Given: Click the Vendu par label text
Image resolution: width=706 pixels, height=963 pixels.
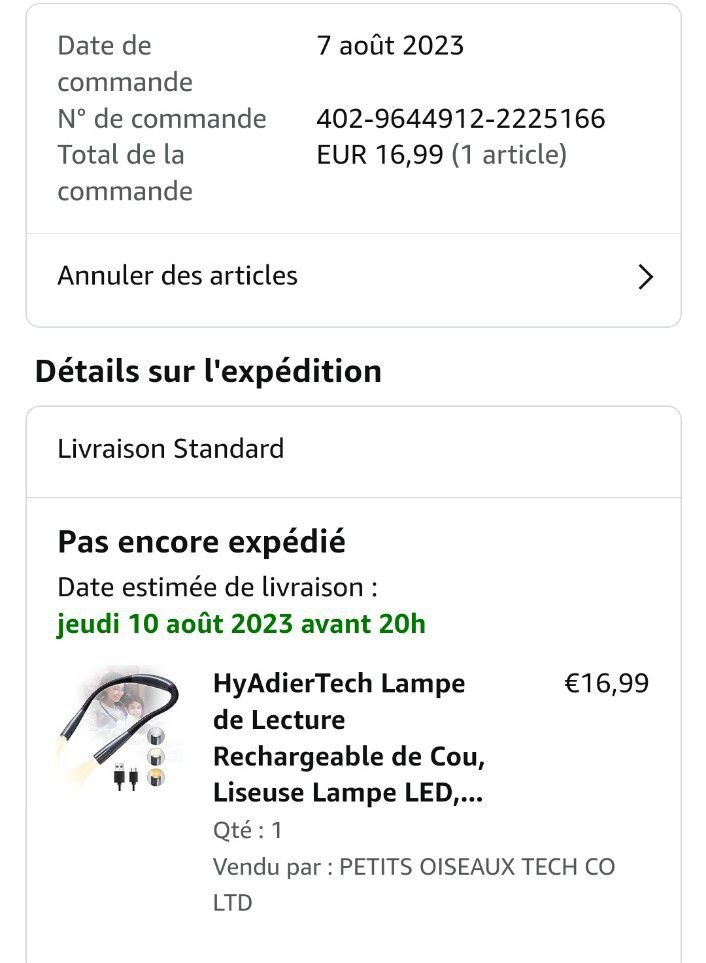Looking at the screenshot, I should coord(272,867).
